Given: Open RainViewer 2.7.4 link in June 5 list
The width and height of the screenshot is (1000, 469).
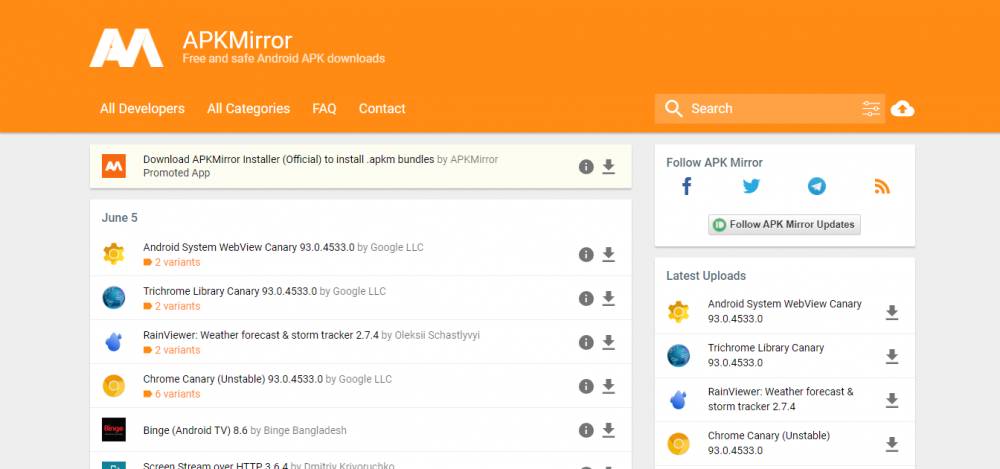Looking at the screenshot, I should coord(261,335).
